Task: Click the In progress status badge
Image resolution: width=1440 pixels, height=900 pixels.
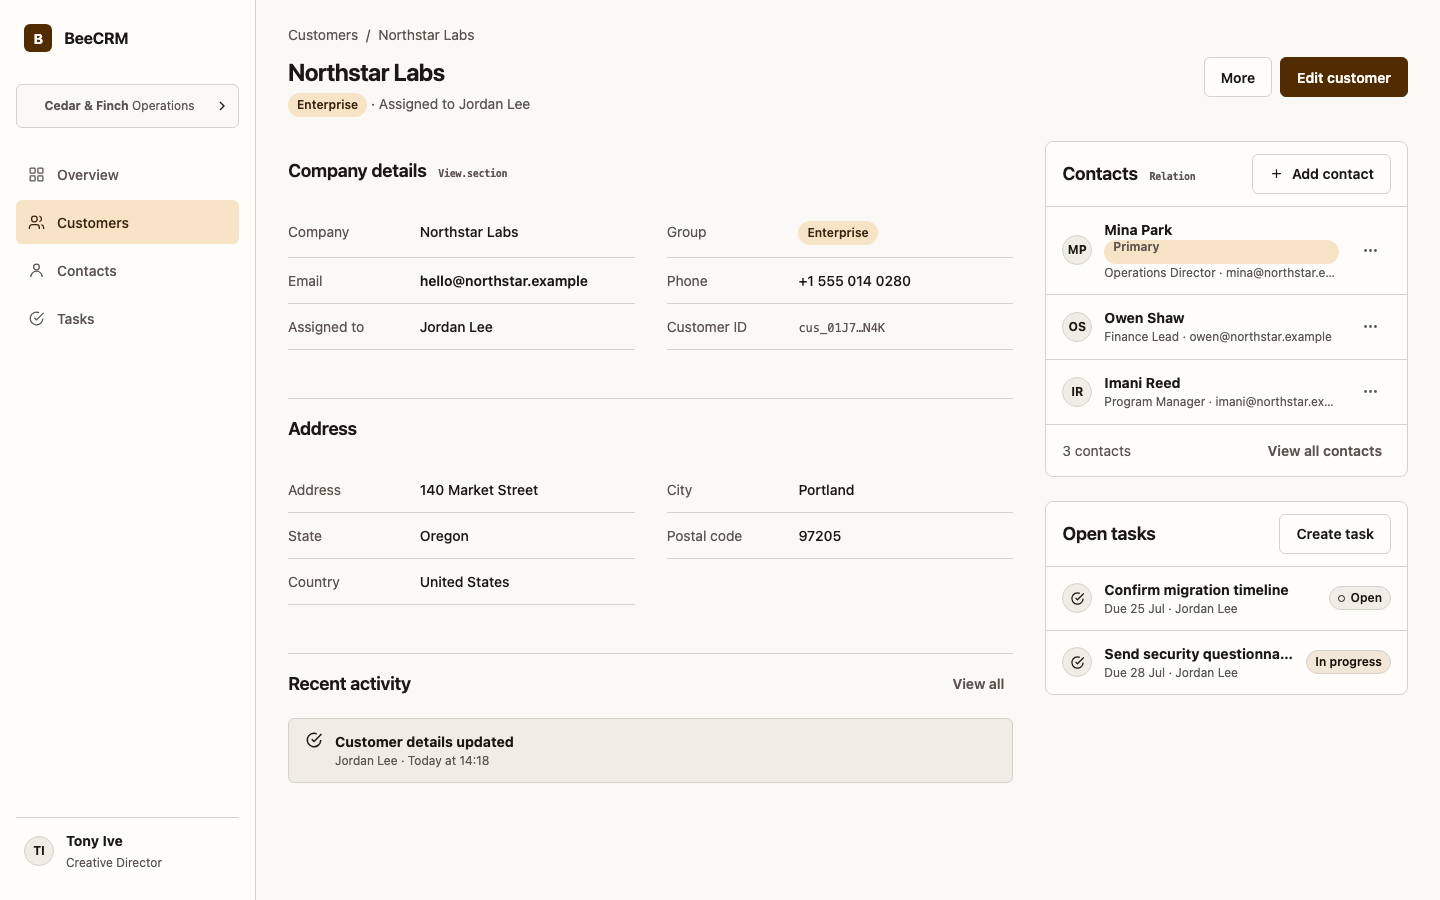Action: (x=1348, y=662)
